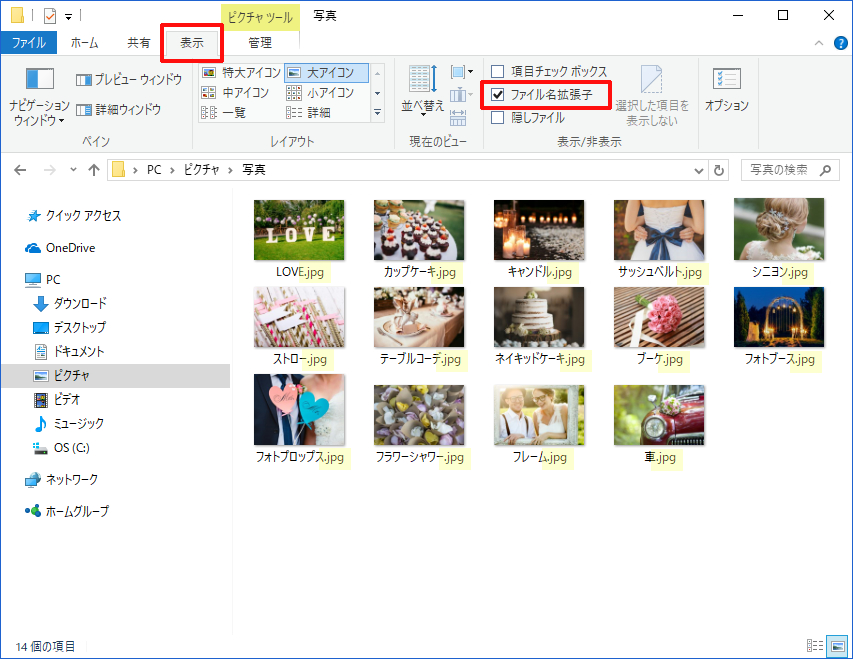
Task: Collapse the ribbon with the chevron
Action: (x=819, y=43)
